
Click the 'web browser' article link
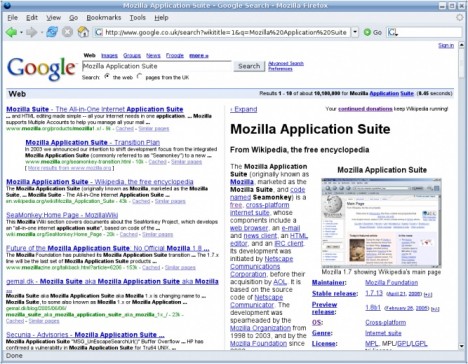click(249, 228)
